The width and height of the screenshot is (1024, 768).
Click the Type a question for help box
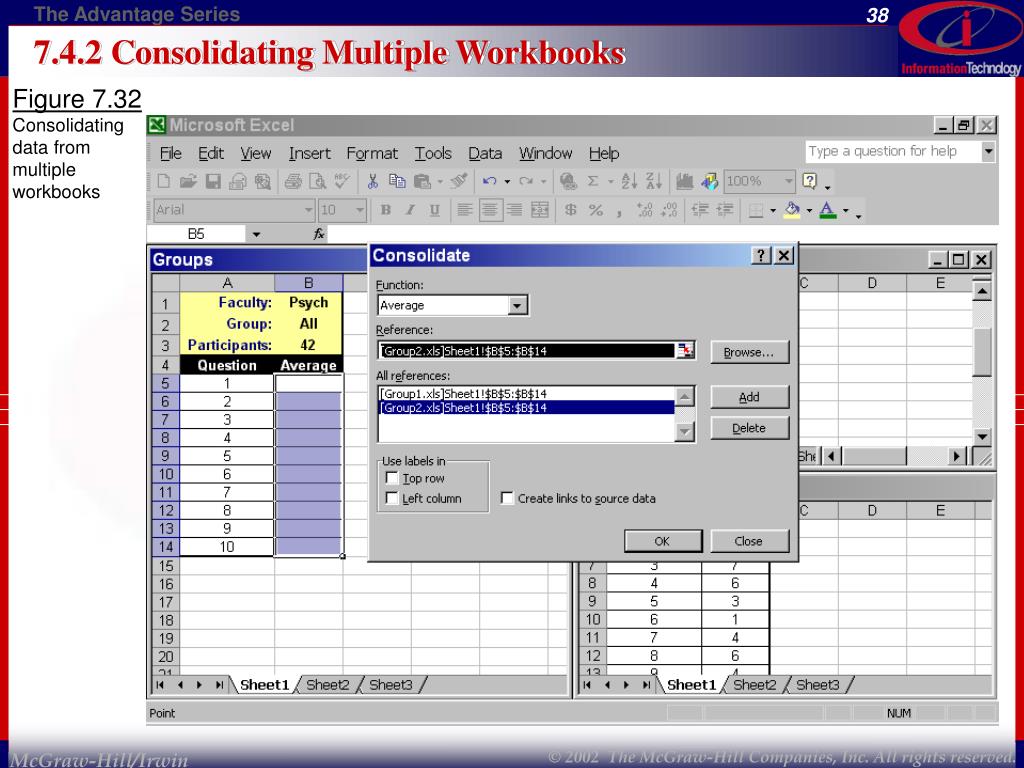893,152
